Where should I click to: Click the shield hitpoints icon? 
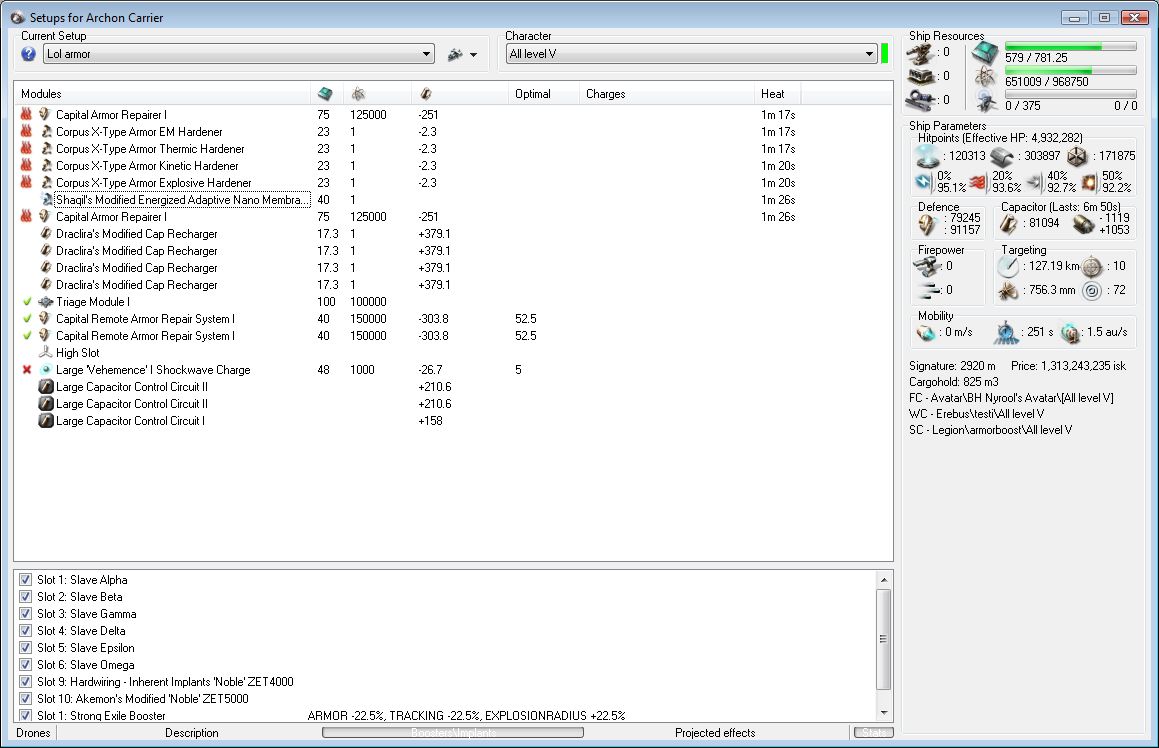pyautogui.click(x=928, y=156)
